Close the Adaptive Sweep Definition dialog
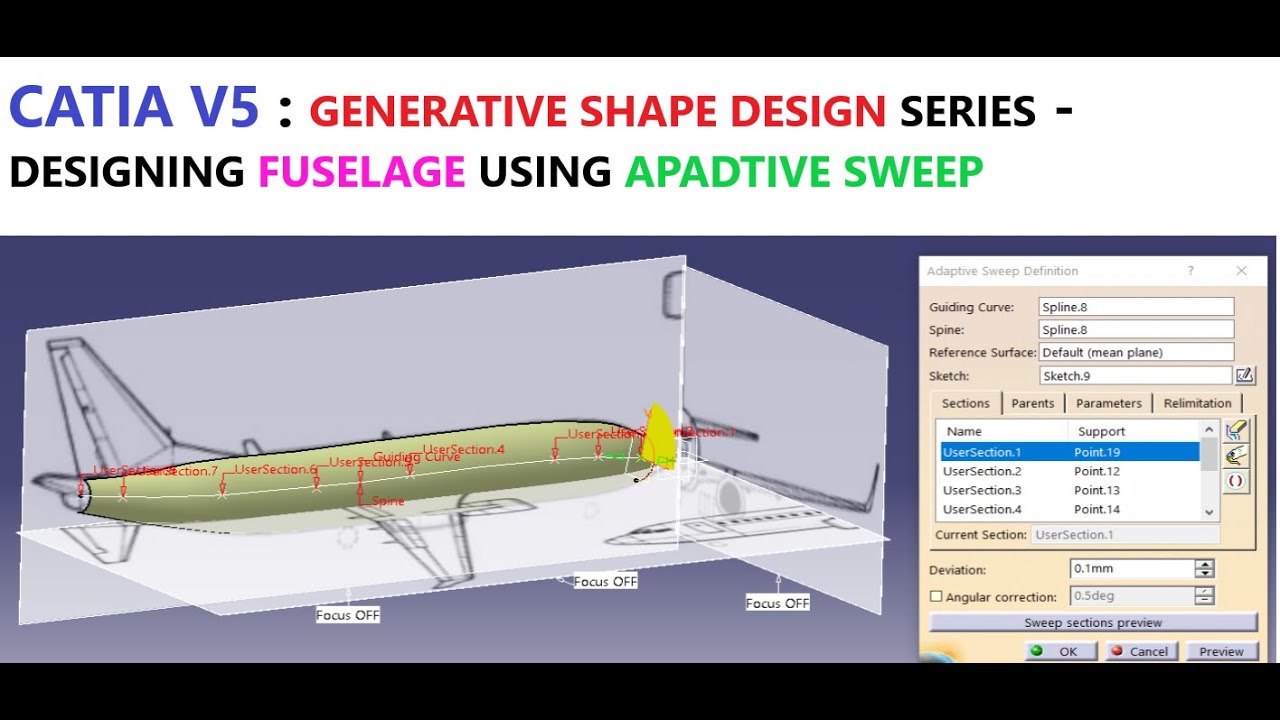This screenshot has width=1280, height=720. (1241, 271)
